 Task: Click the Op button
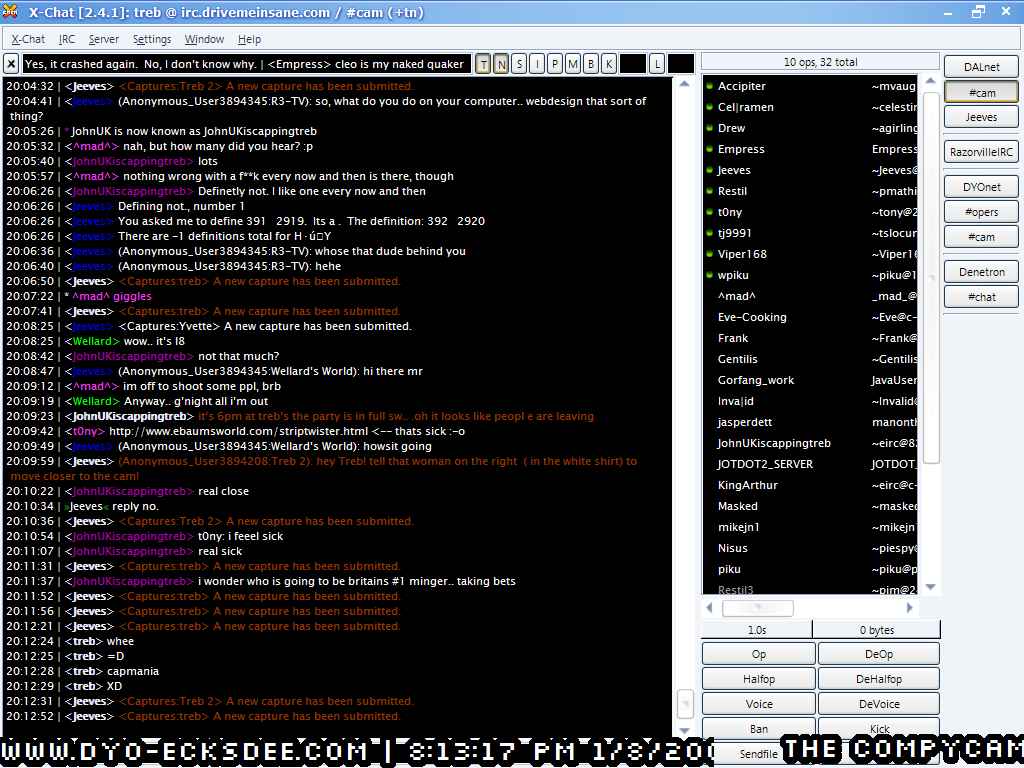tap(758, 654)
